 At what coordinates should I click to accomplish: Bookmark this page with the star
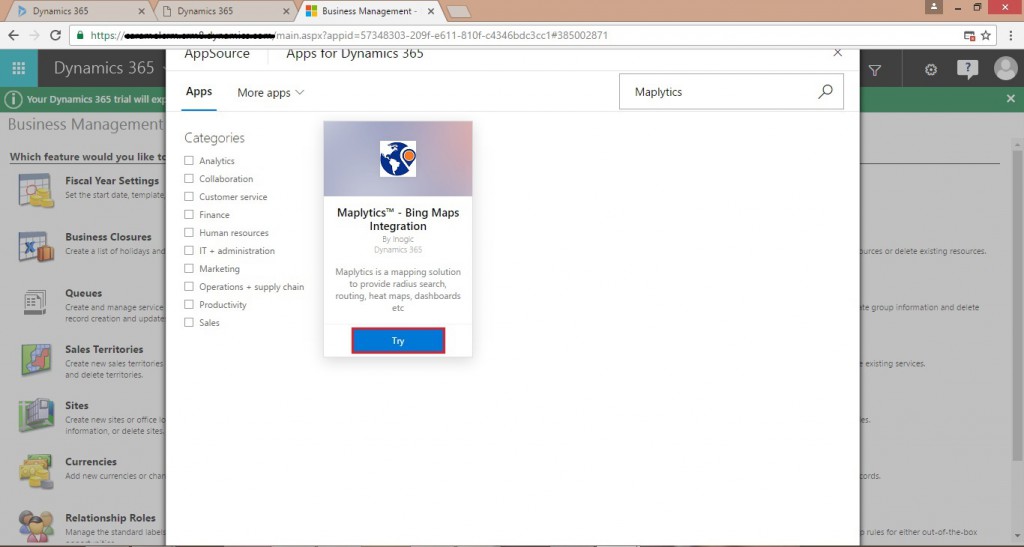tap(986, 35)
